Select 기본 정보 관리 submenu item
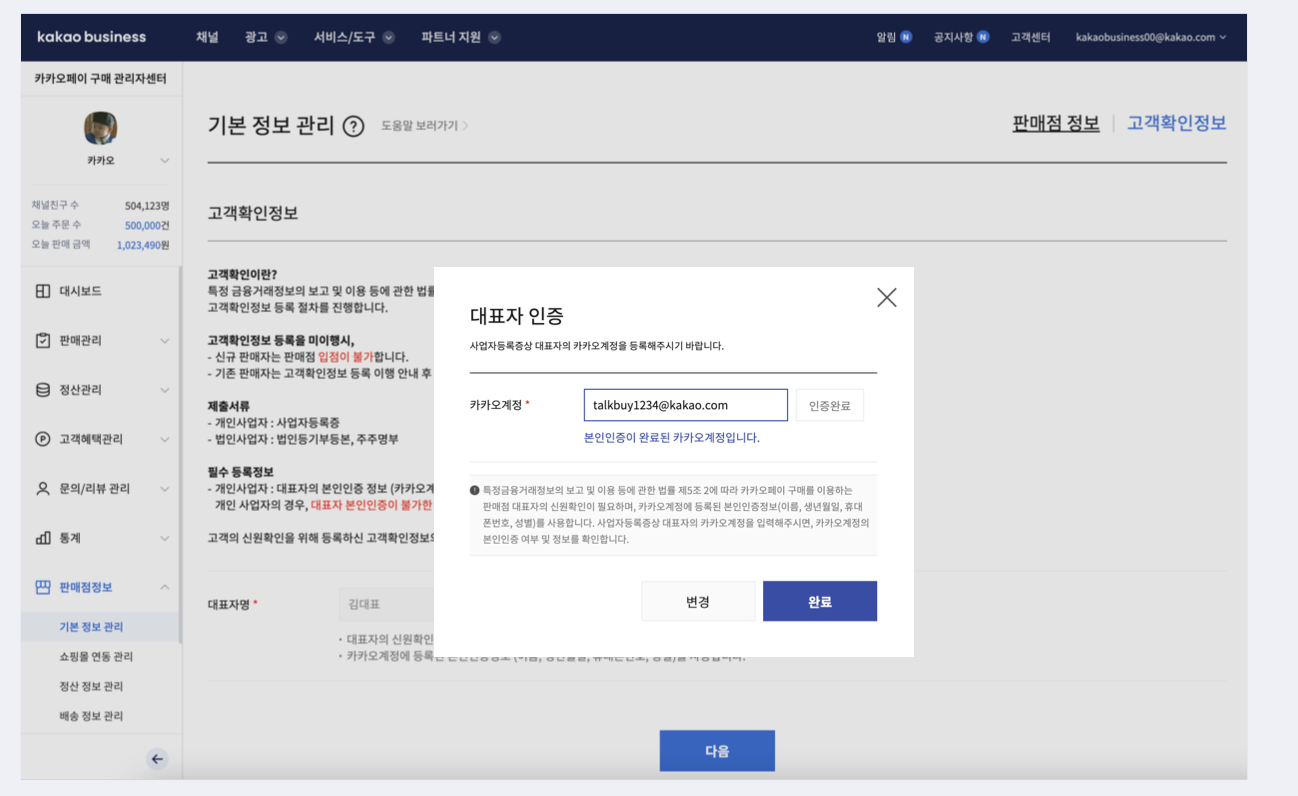This screenshot has width=1298, height=796. (91, 627)
